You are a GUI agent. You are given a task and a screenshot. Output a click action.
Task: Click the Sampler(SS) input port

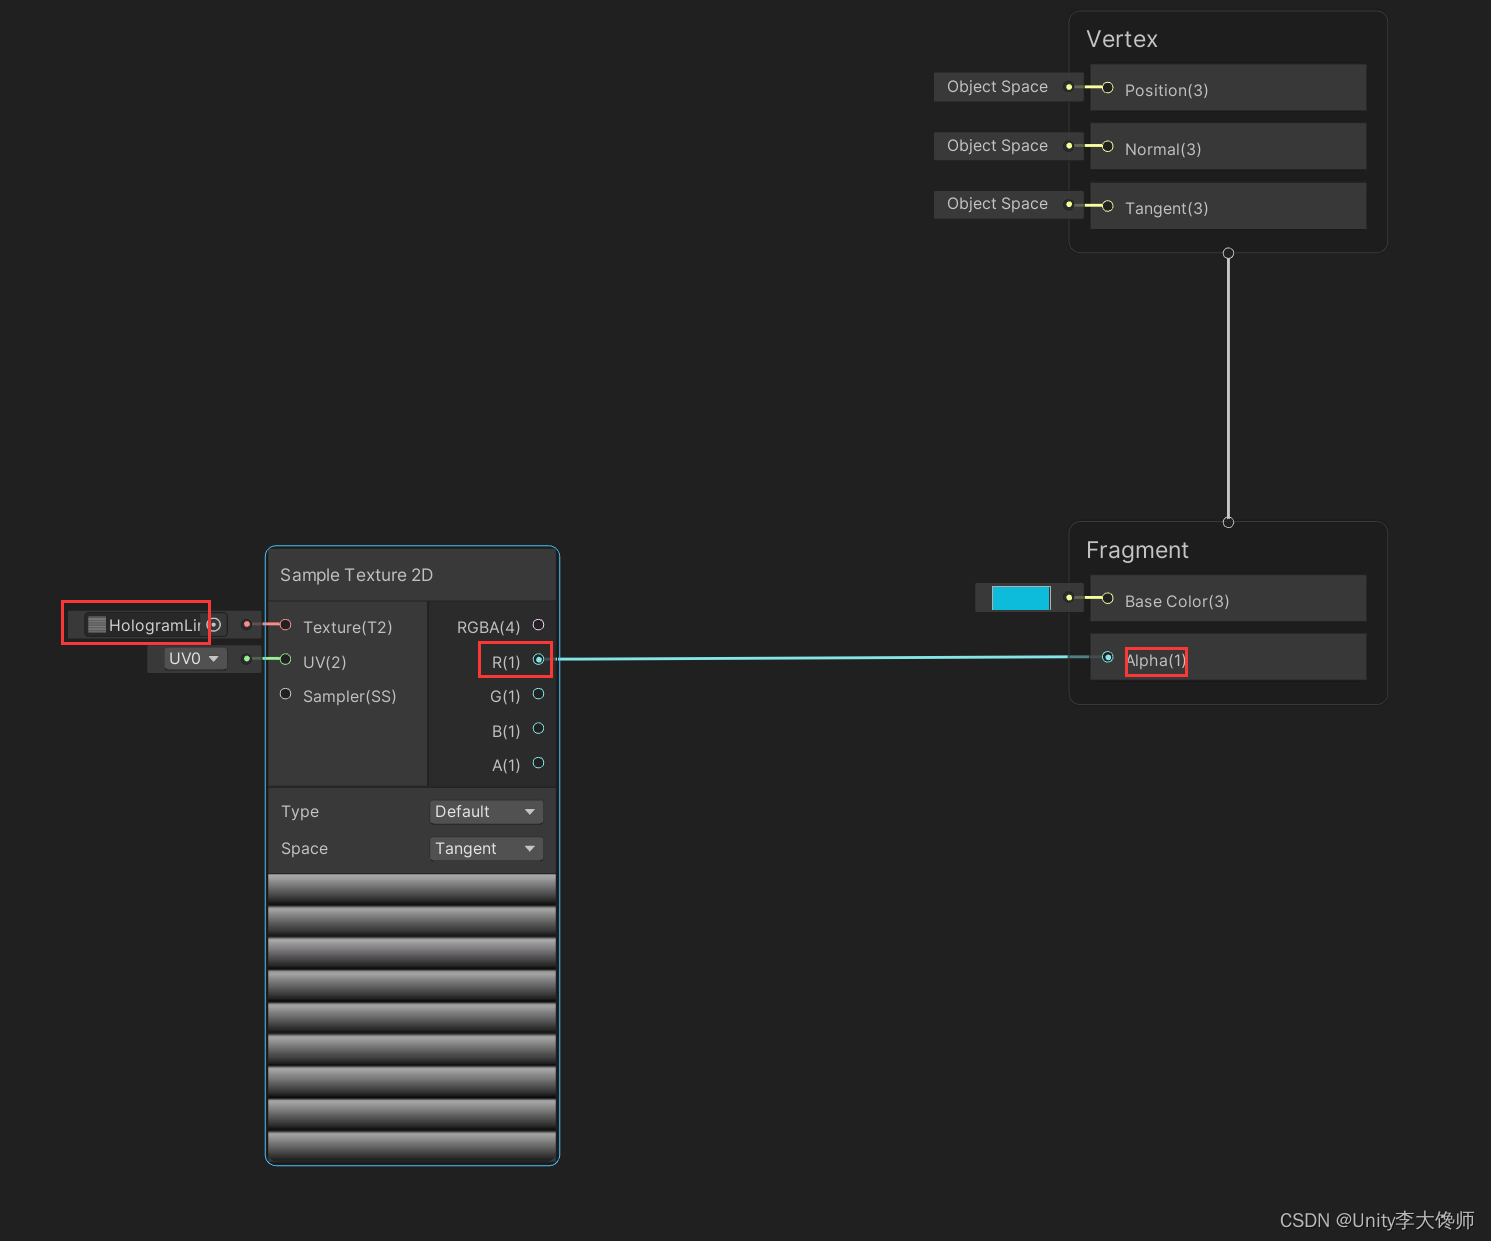285,694
